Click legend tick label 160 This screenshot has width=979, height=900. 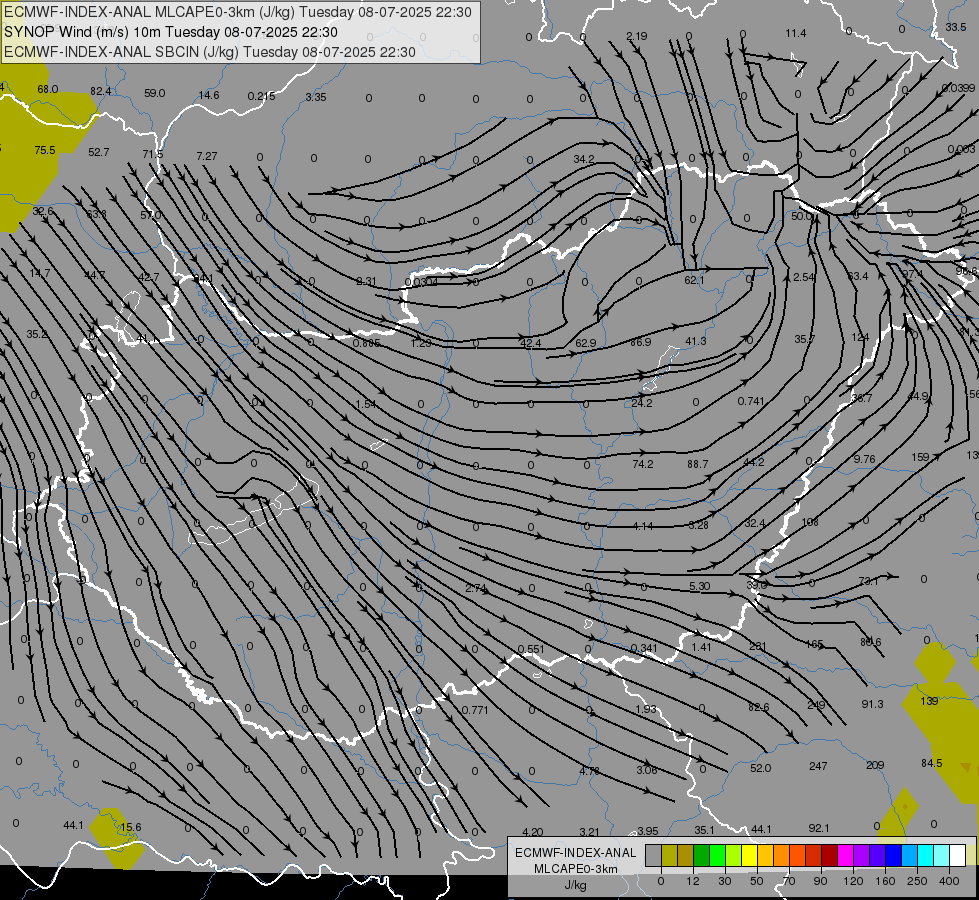885,881
